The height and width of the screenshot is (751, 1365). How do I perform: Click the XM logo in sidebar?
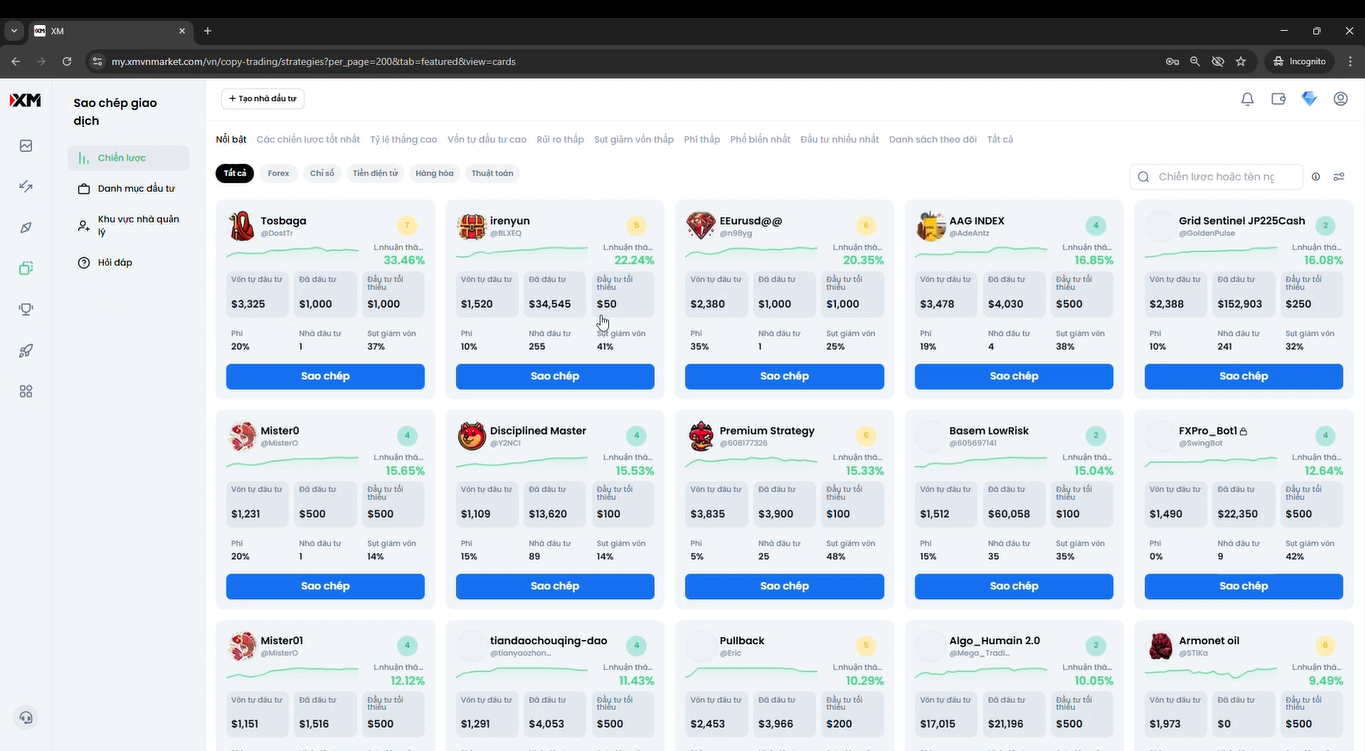point(26,100)
